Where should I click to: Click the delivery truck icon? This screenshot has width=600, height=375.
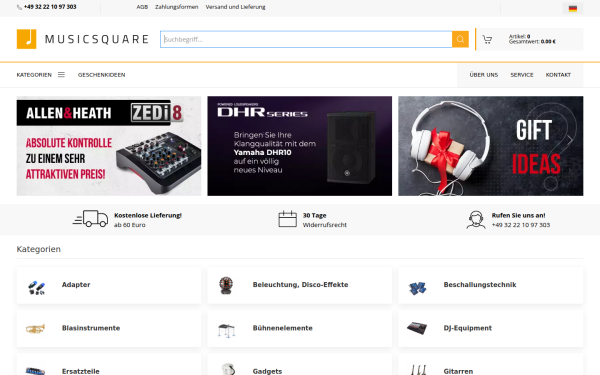tap(91, 219)
